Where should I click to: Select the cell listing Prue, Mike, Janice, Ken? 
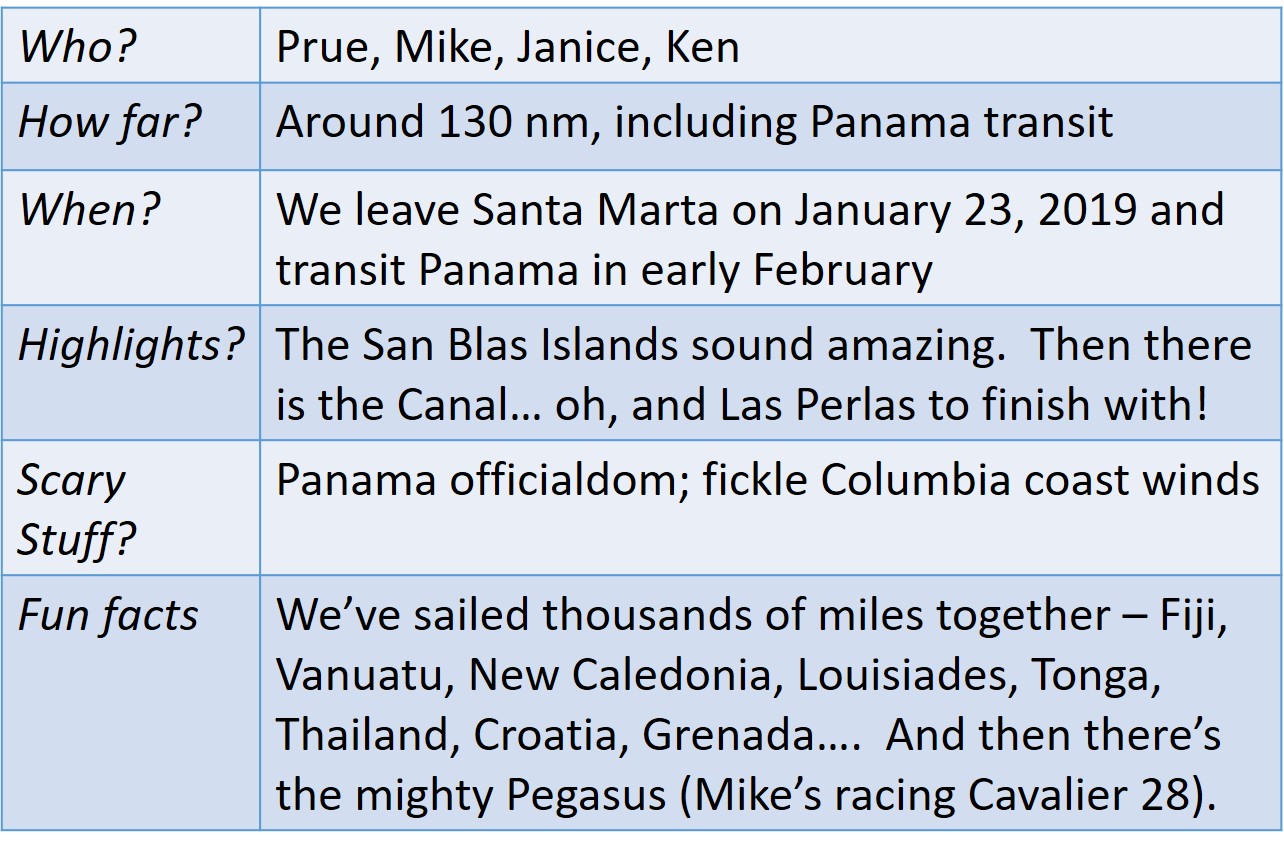pos(507,48)
